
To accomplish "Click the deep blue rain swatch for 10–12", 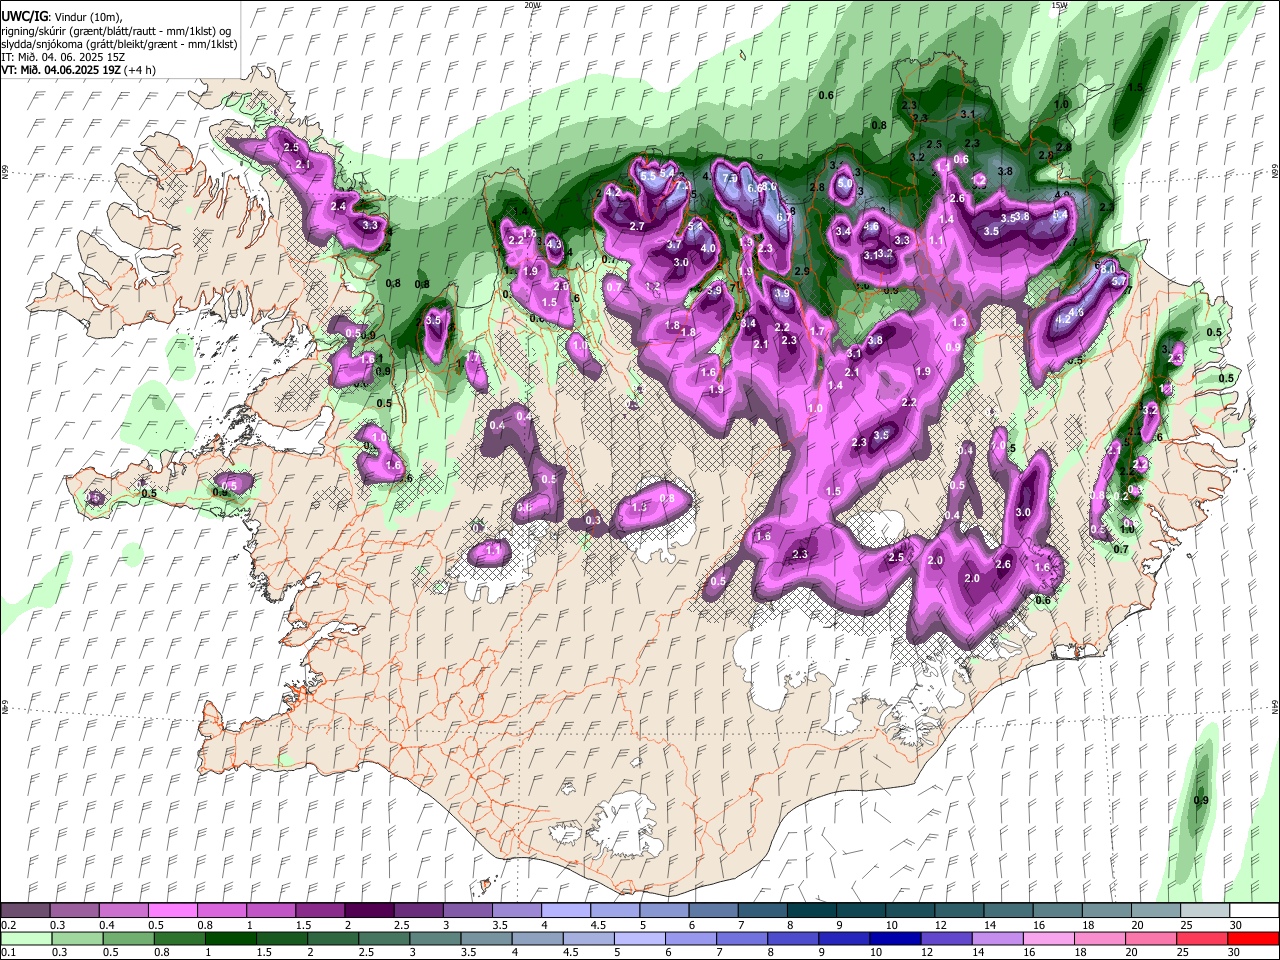I will [x=895, y=938].
